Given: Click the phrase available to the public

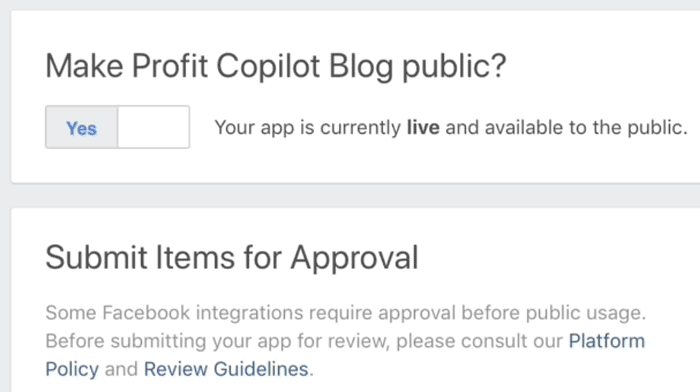Looking at the screenshot, I should (586, 128).
